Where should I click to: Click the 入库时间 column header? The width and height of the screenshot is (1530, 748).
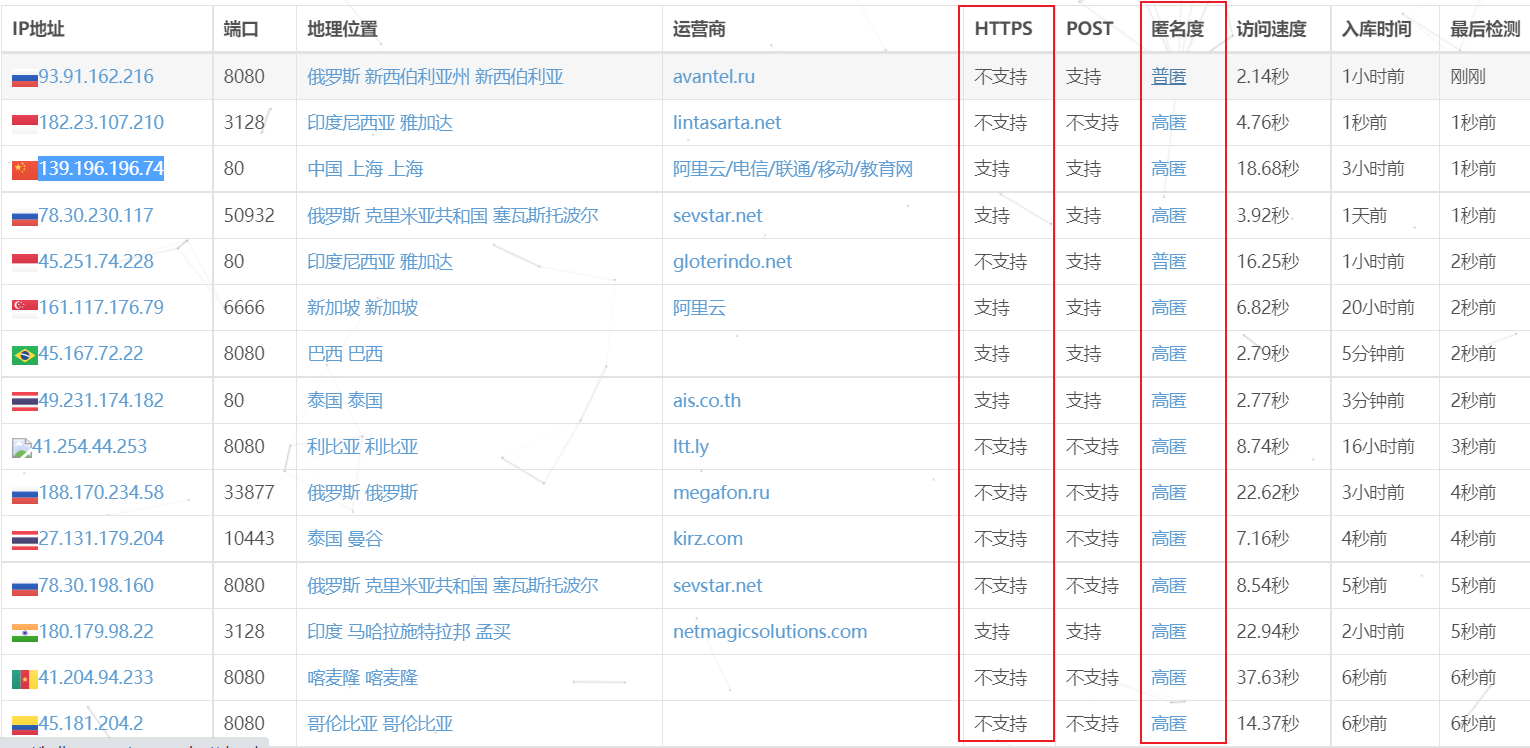click(x=1376, y=29)
